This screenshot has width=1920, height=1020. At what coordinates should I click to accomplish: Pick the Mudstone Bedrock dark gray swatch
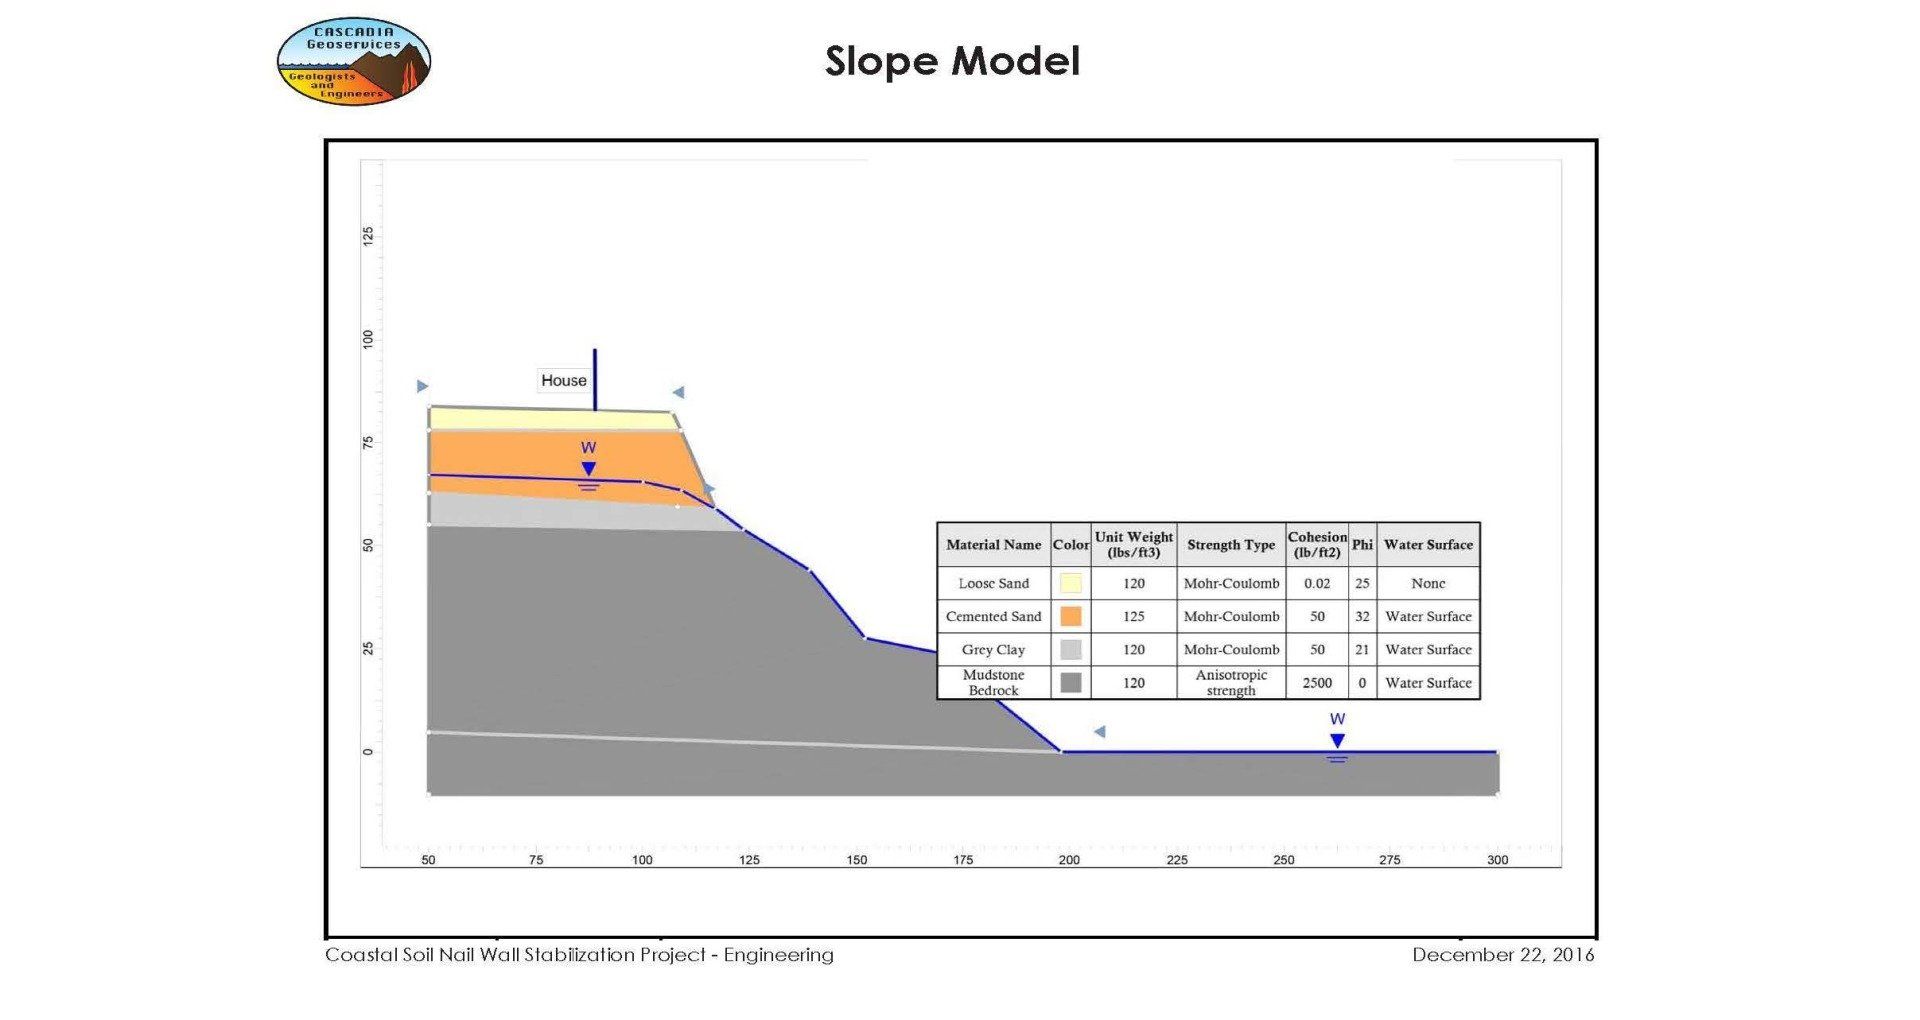[x=1070, y=682]
